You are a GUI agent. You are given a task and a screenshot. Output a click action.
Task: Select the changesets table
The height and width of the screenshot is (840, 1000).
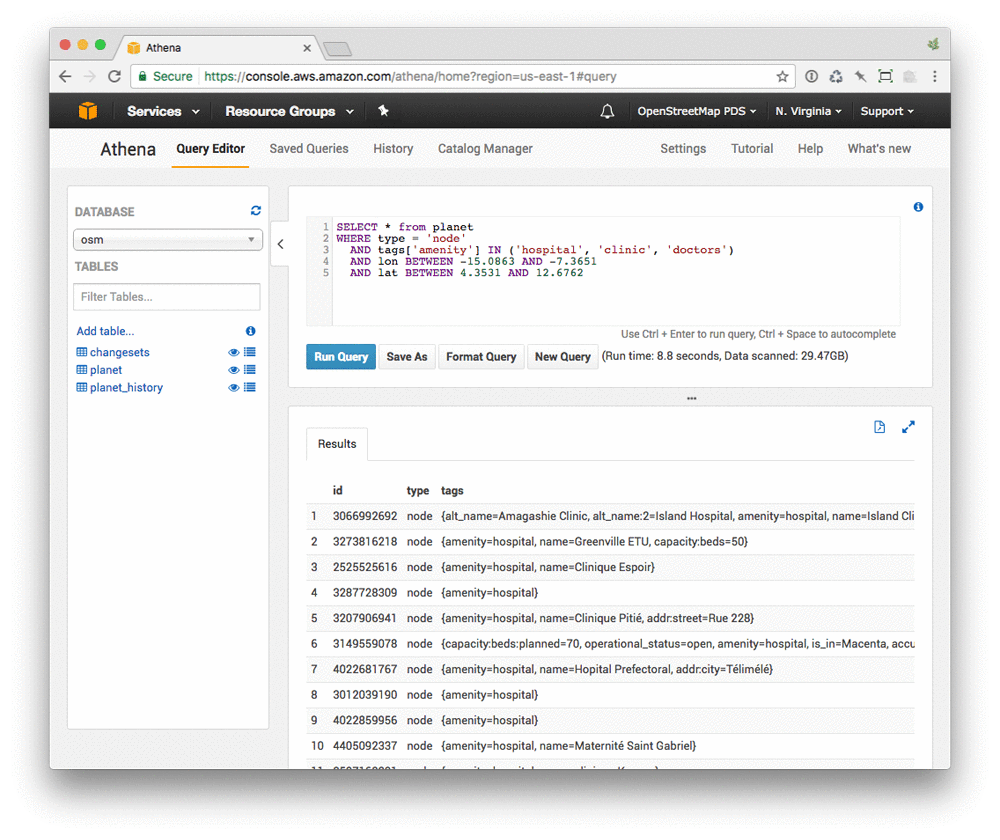tap(119, 352)
